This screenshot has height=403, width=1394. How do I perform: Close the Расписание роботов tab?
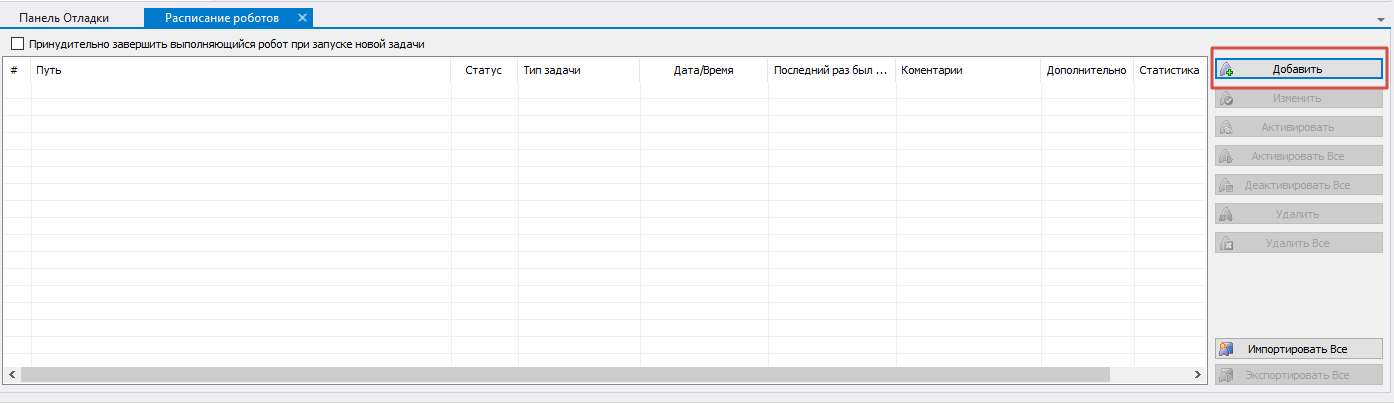(x=302, y=18)
